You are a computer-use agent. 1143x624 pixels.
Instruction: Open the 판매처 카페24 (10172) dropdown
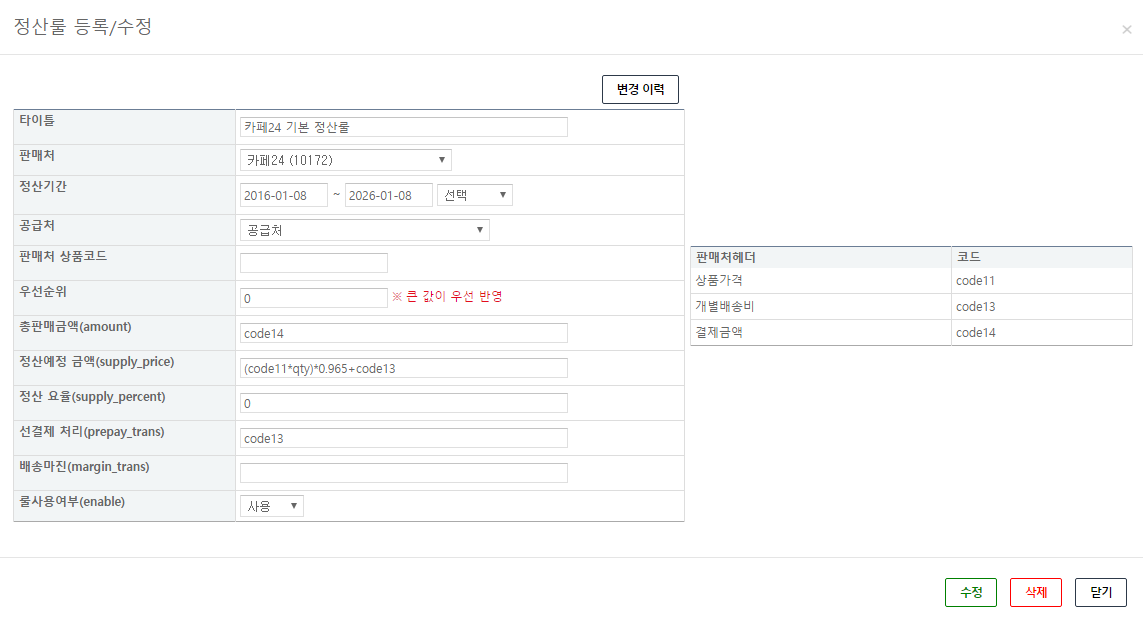coord(345,160)
